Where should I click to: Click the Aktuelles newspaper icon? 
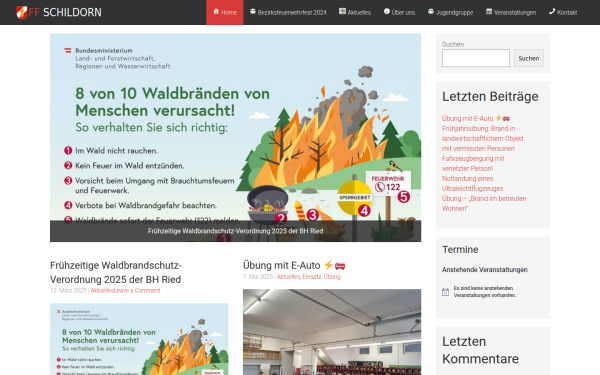tap(342, 11)
